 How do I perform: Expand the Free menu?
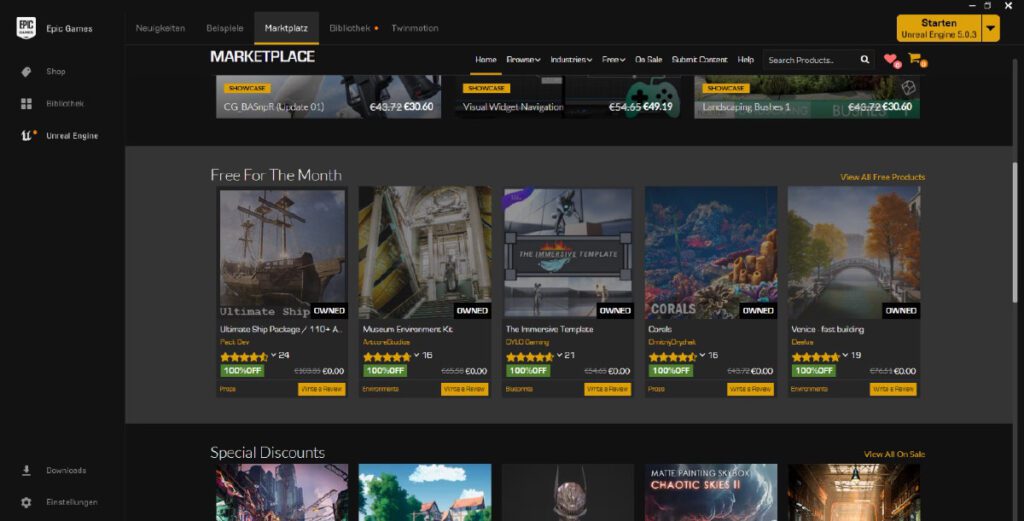(x=613, y=59)
